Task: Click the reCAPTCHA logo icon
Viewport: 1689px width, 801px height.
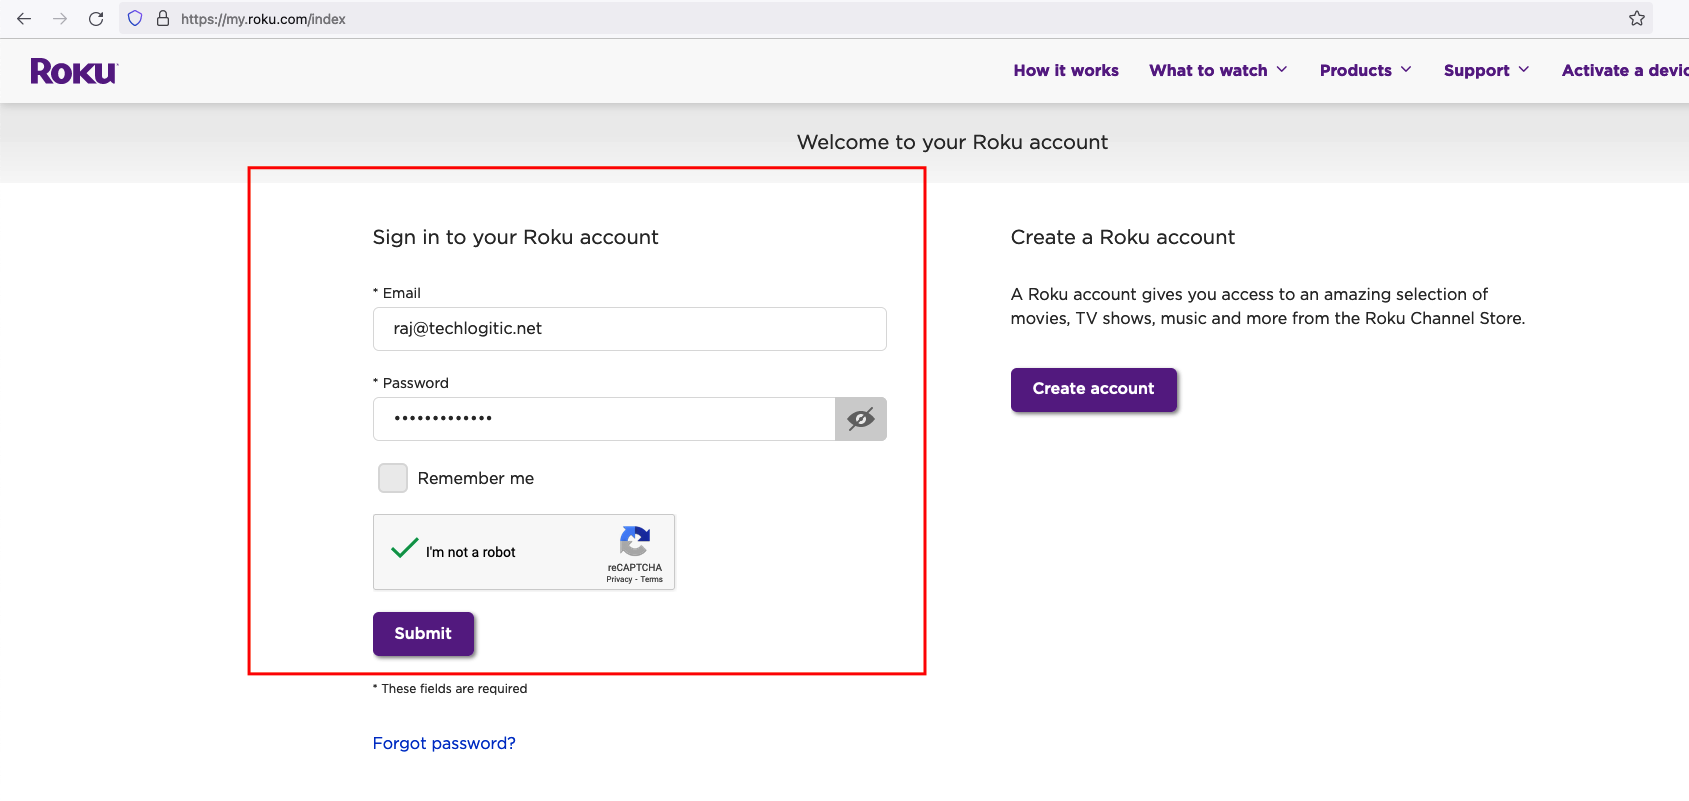Action: (x=634, y=541)
